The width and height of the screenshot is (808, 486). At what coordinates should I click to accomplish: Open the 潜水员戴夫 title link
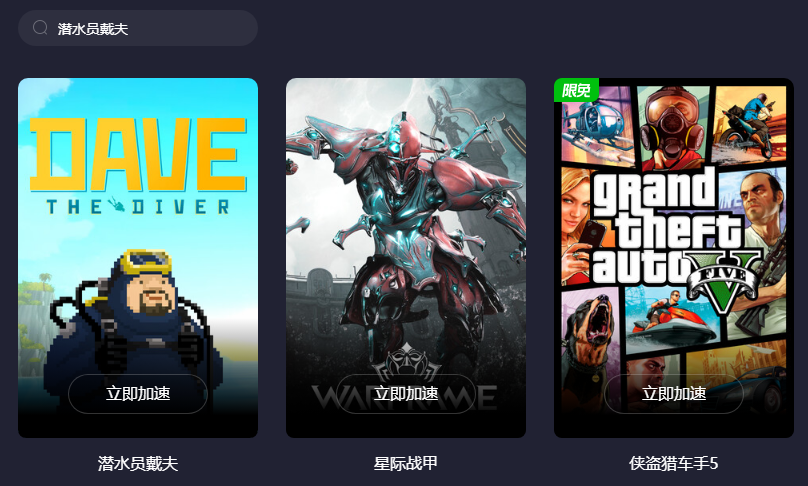point(138,463)
